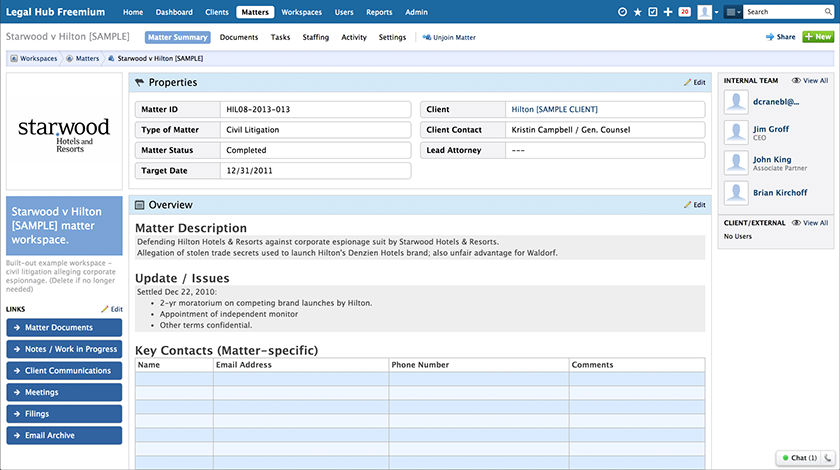Open the recent items clock icon
840x470 pixels.
(x=624, y=12)
